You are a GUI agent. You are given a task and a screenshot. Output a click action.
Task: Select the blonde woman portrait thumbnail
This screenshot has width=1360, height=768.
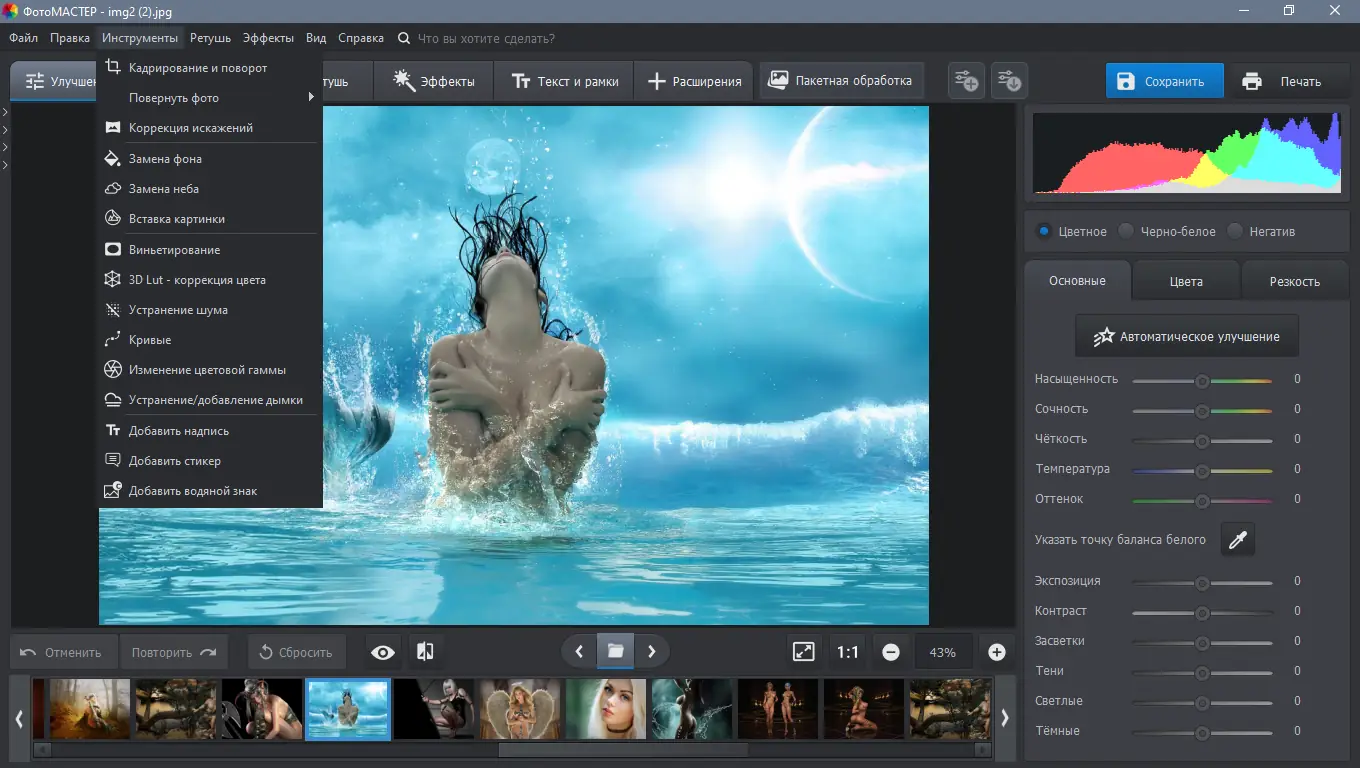click(x=605, y=709)
